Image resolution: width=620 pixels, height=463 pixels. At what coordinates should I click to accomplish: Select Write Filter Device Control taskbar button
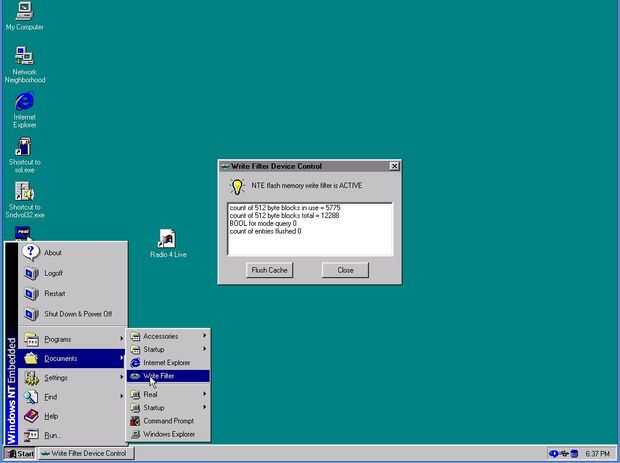tap(86, 454)
